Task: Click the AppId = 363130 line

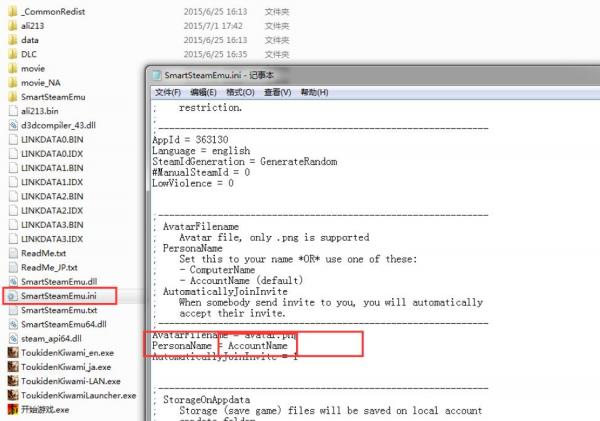Action: [190, 140]
